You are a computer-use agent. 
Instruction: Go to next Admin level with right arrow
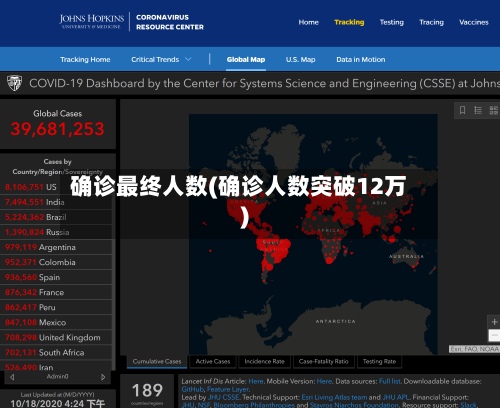click(x=103, y=377)
